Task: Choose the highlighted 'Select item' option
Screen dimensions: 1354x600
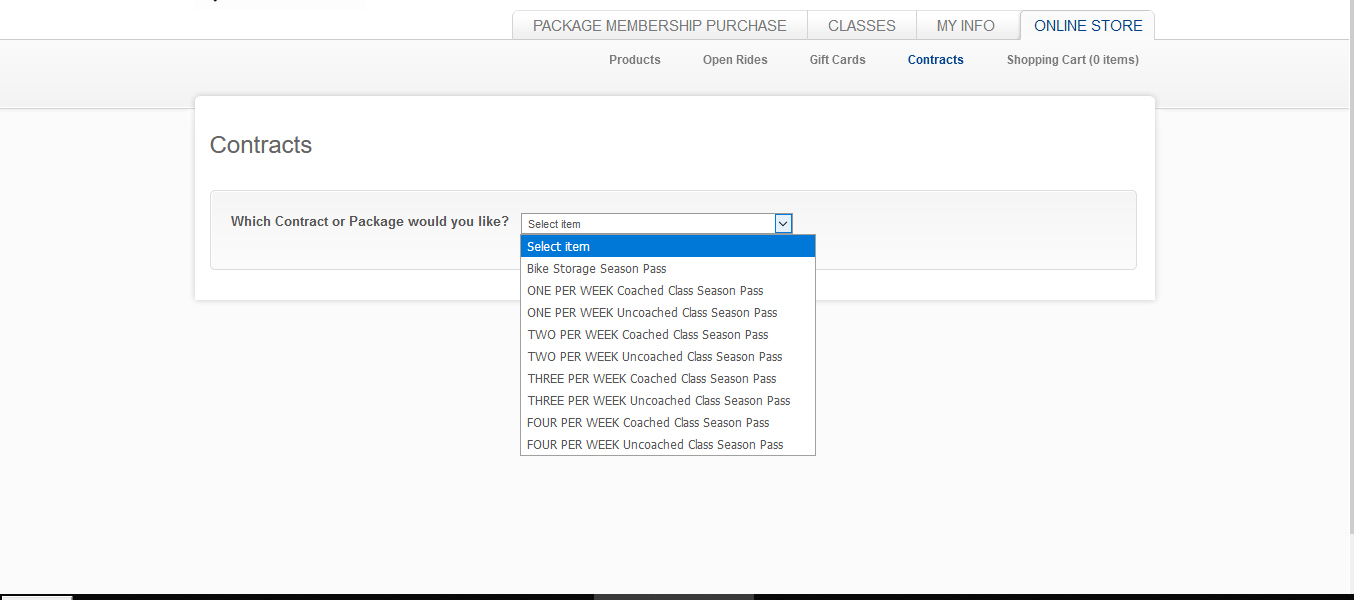Action: pos(667,247)
